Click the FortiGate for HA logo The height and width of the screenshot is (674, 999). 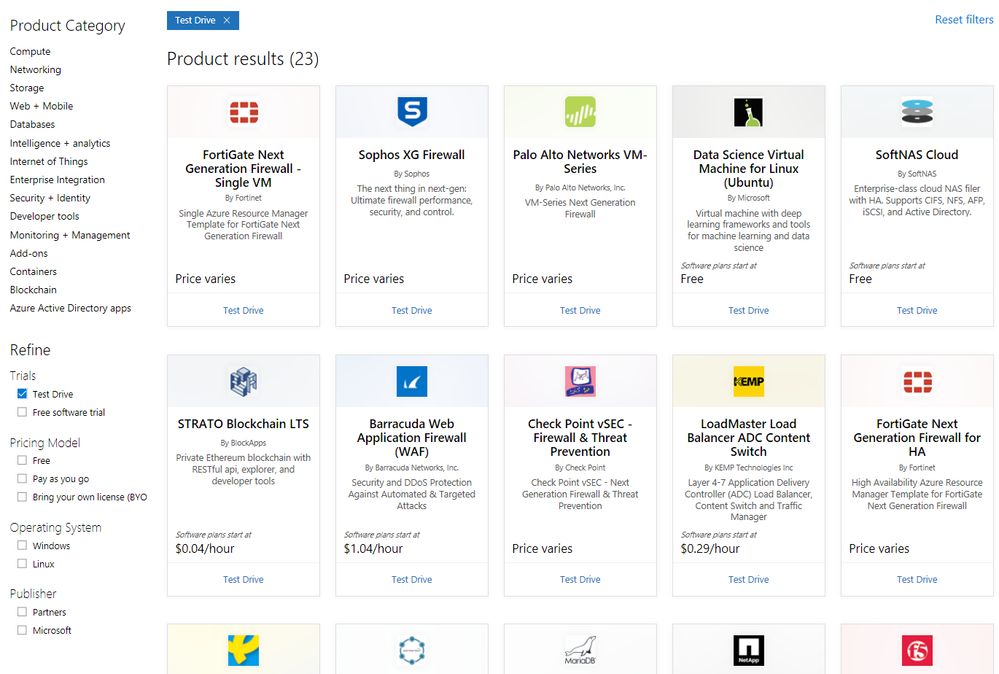917,382
